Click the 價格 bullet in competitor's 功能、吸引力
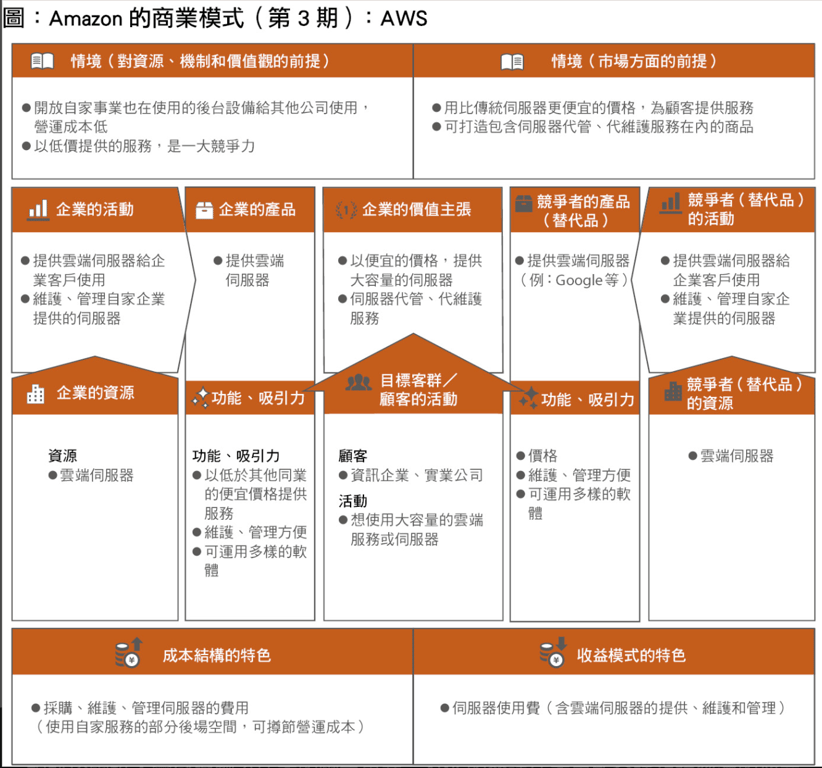This screenshot has height=768, width=822. point(537,456)
